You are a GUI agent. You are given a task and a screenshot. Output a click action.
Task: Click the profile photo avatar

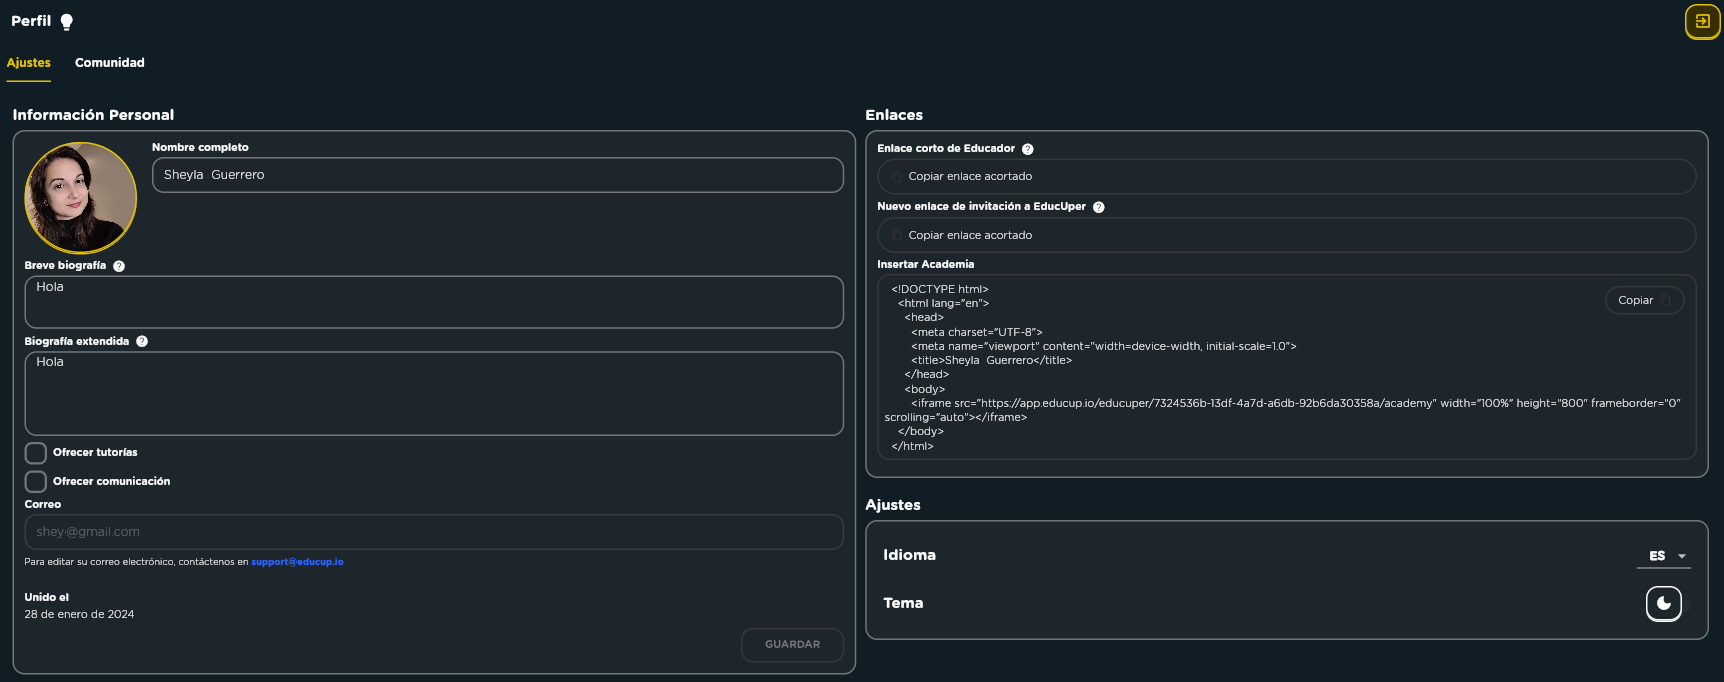click(x=81, y=198)
